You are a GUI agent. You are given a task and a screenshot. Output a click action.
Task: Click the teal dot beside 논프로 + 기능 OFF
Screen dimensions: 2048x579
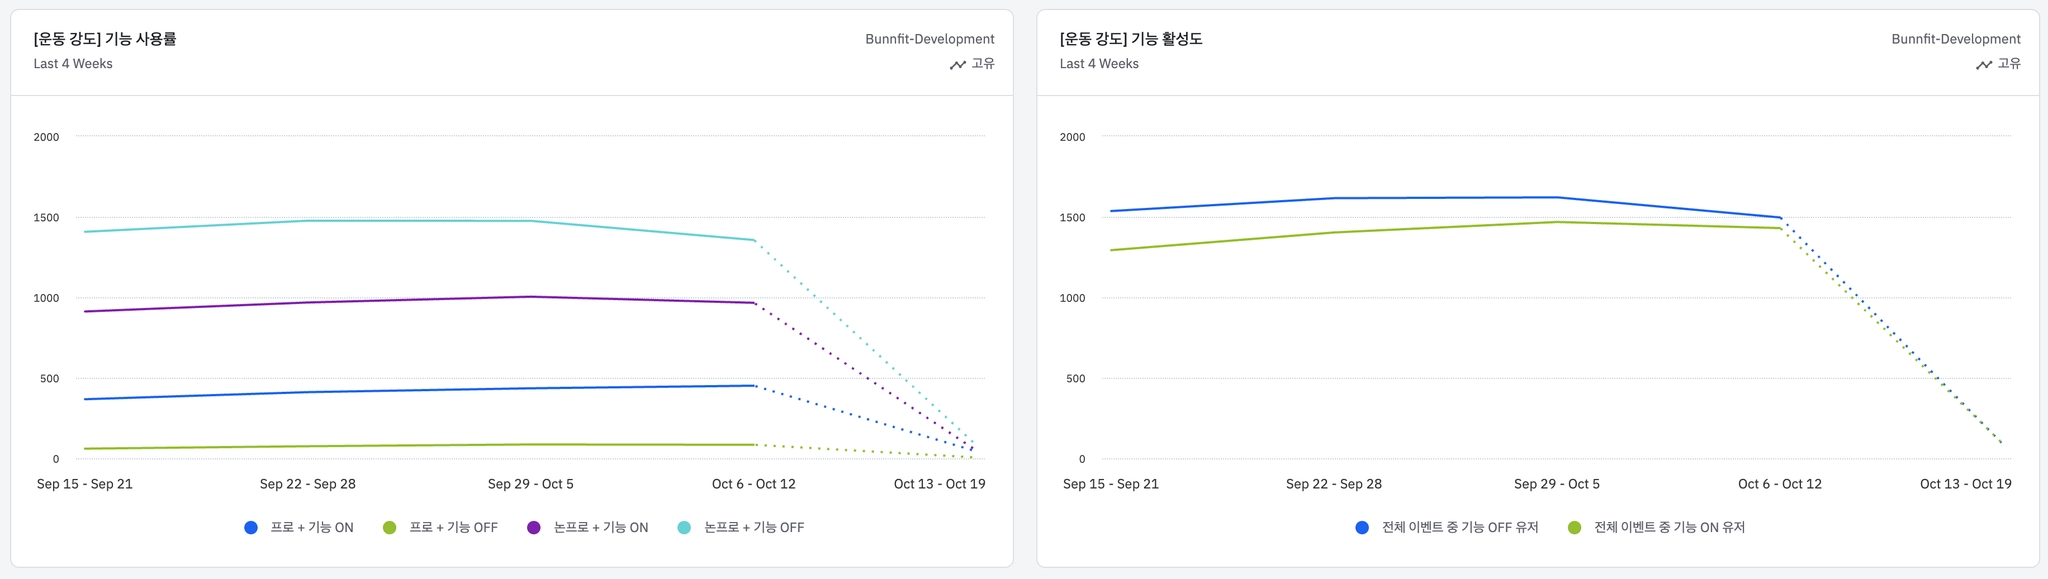(x=684, y=528)
